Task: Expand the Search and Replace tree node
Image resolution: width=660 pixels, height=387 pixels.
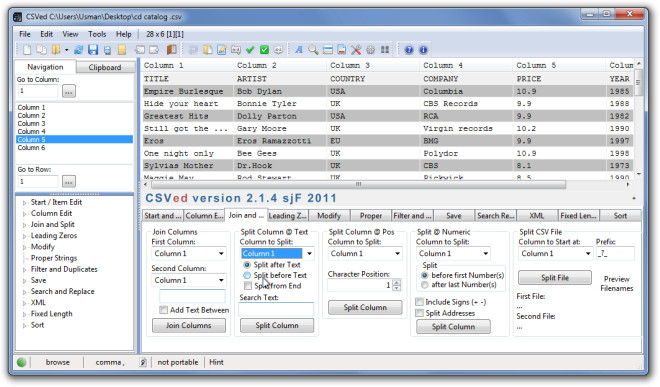Action: point(24,292)
